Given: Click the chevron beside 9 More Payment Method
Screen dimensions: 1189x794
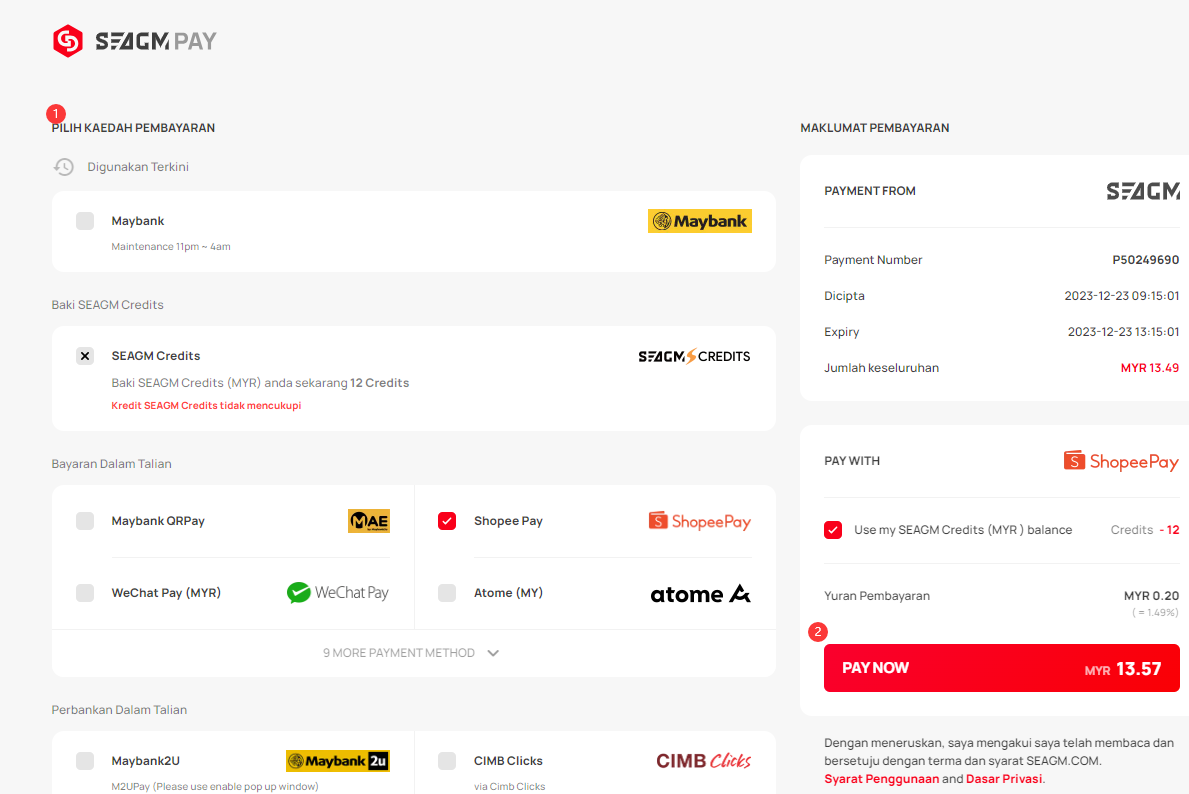Looking at the screenshot, I should [493, 653].
